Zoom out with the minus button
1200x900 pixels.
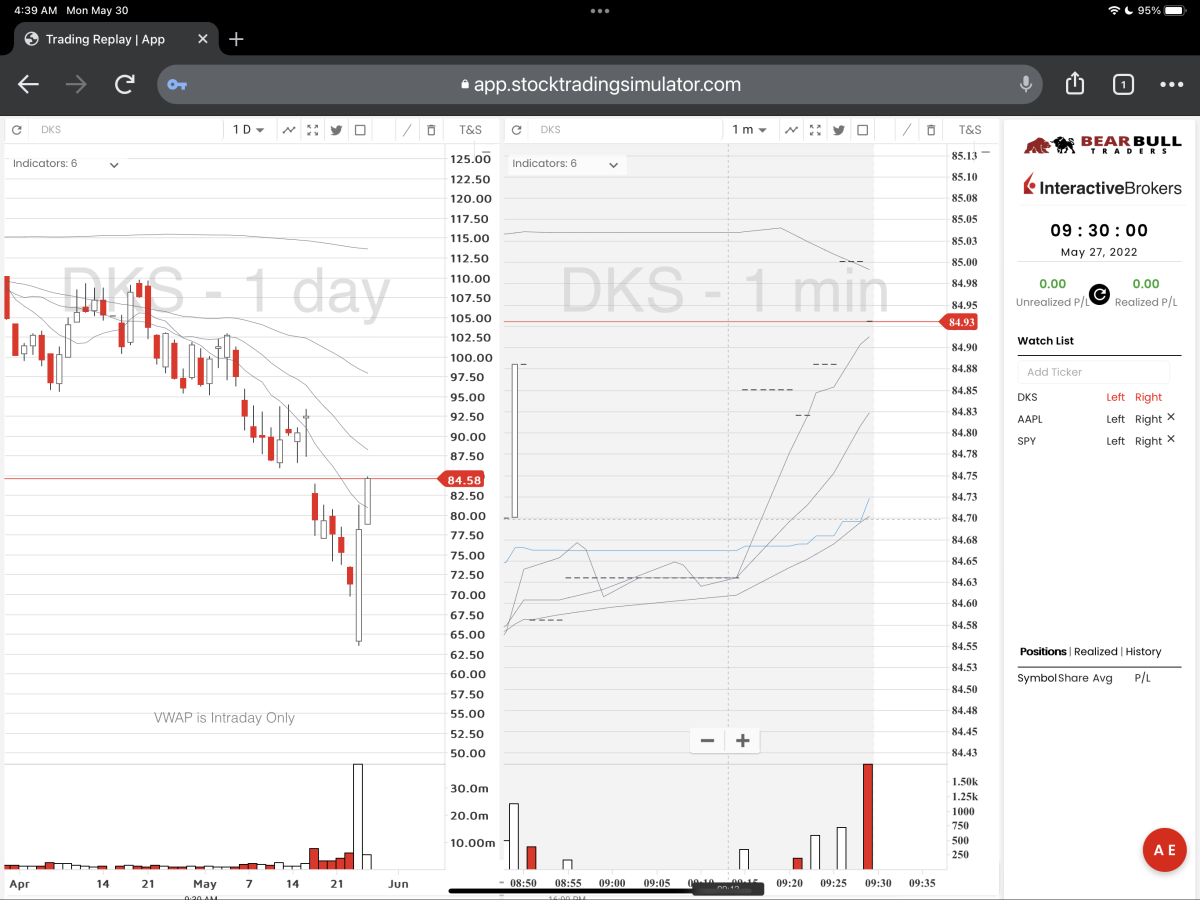pyautogui.click(x=707, y=741)
